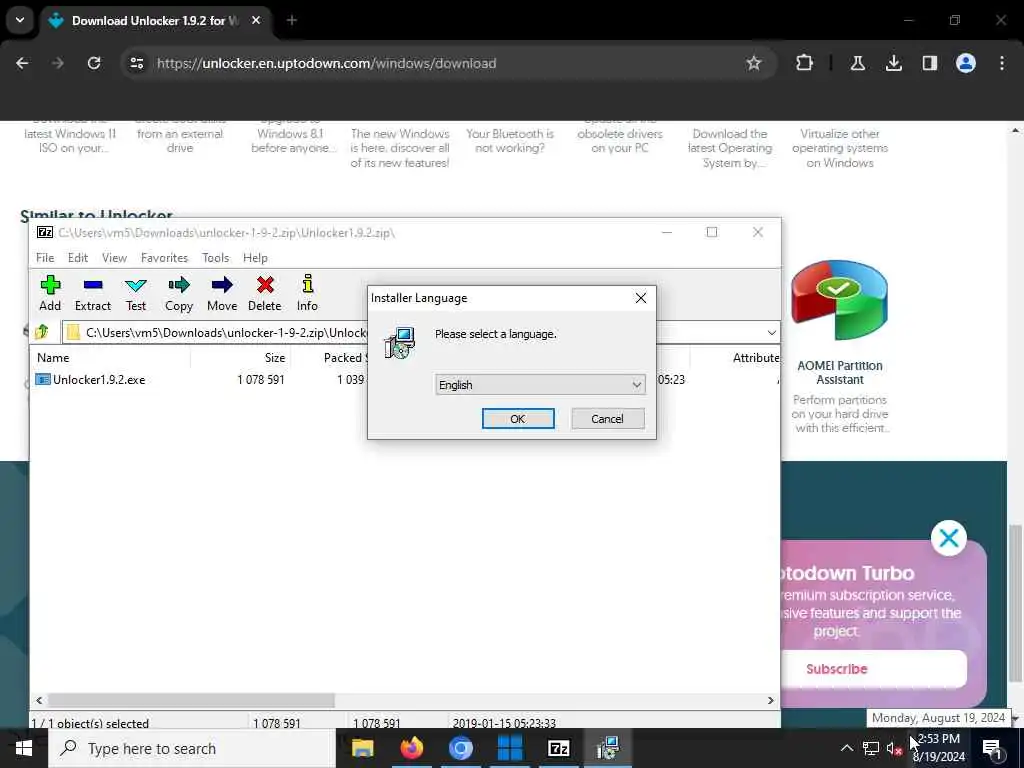Open the Help menu in 7-Zip
Viewport: 1024px width, 768px height.
pyautogui.click(x=255, y=258)
